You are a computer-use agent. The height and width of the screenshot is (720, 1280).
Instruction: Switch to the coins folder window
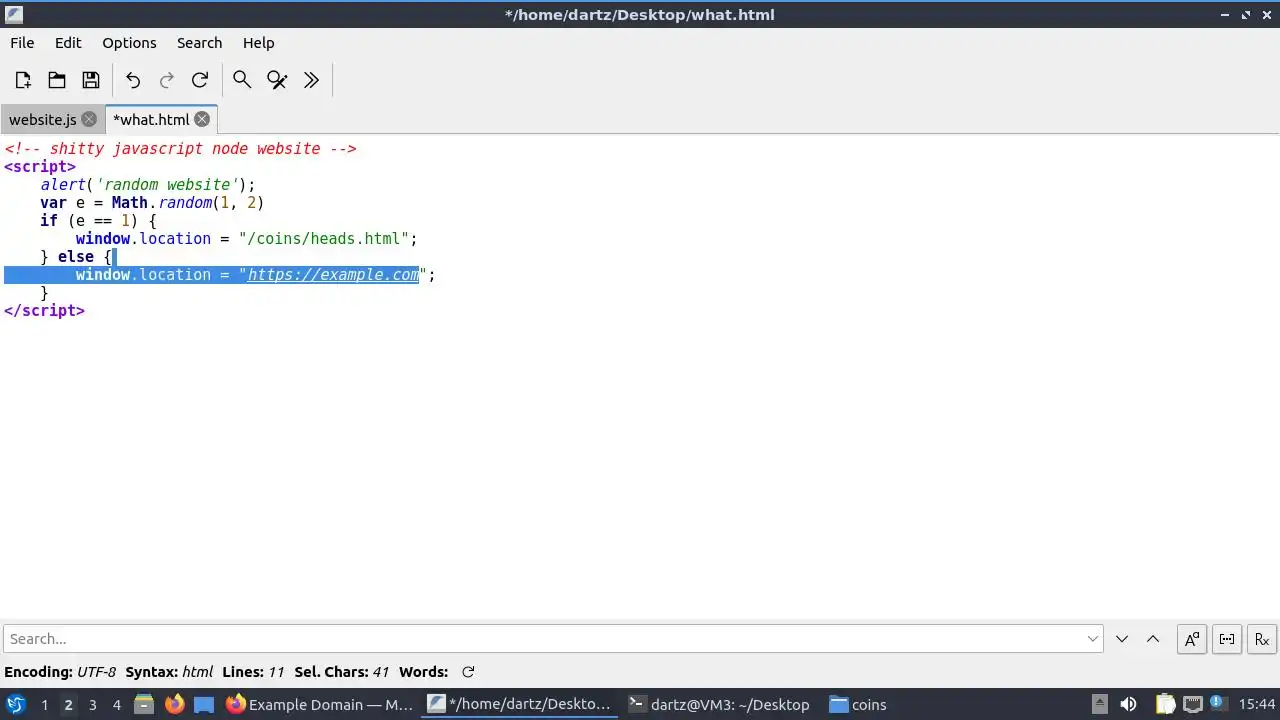858,704
